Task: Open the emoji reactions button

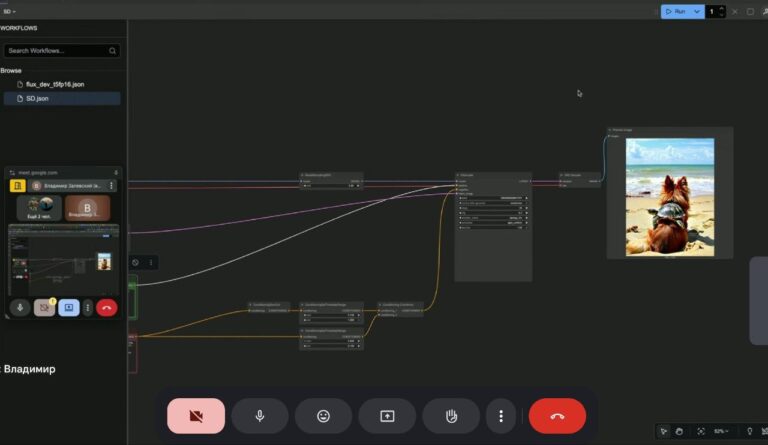Action: (x=323, y=416)
